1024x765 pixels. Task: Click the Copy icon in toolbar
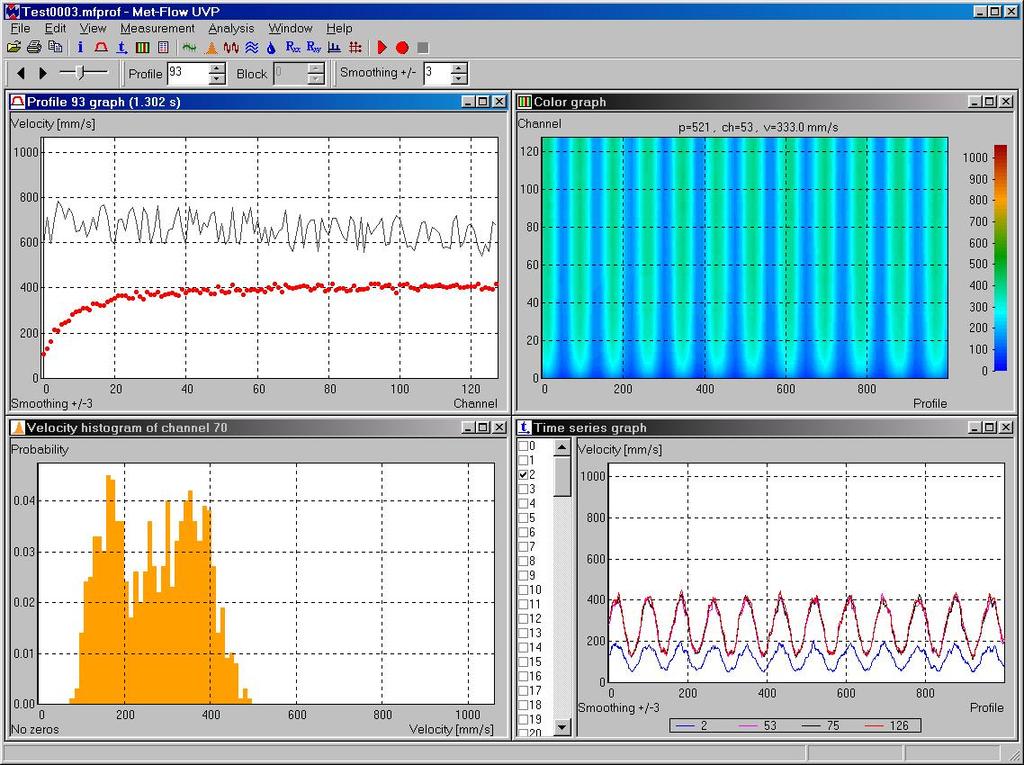pyautogui.click(x=56, y=48)
